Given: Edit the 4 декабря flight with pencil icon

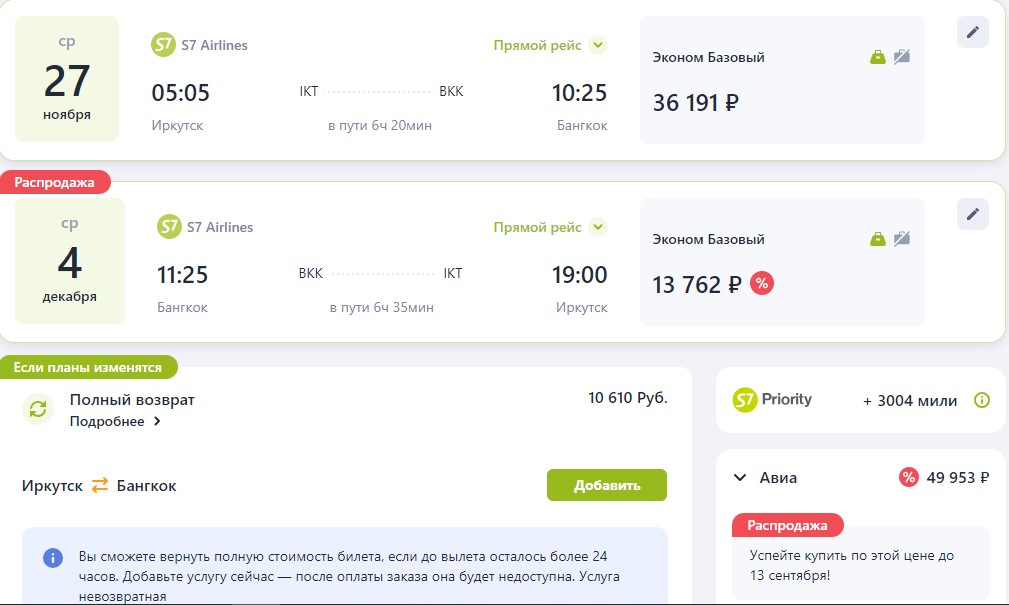Looking at the screenshot, I should 972,214.
